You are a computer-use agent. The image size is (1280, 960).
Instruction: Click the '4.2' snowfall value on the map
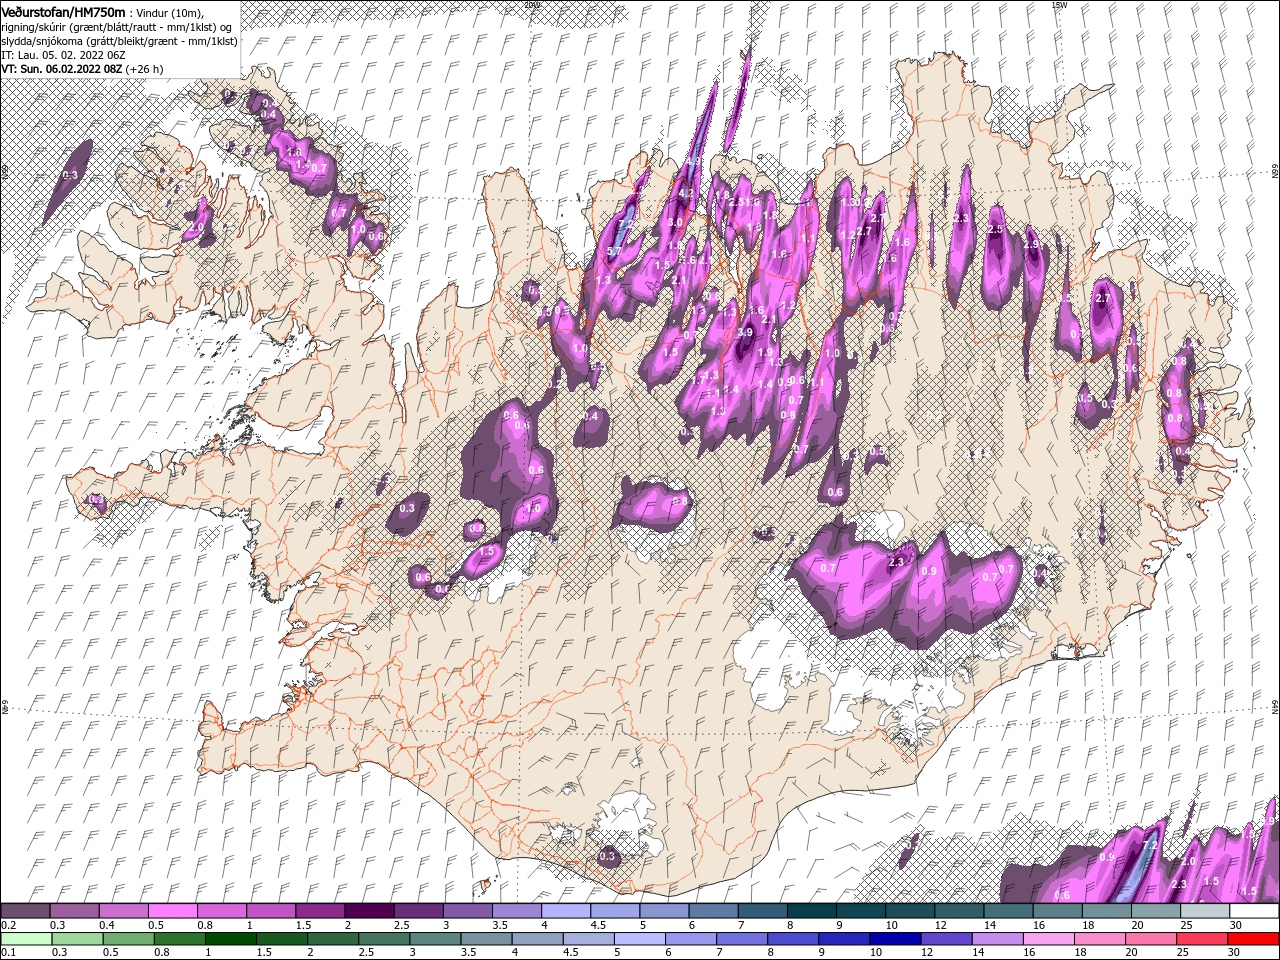tap(686, 193)
